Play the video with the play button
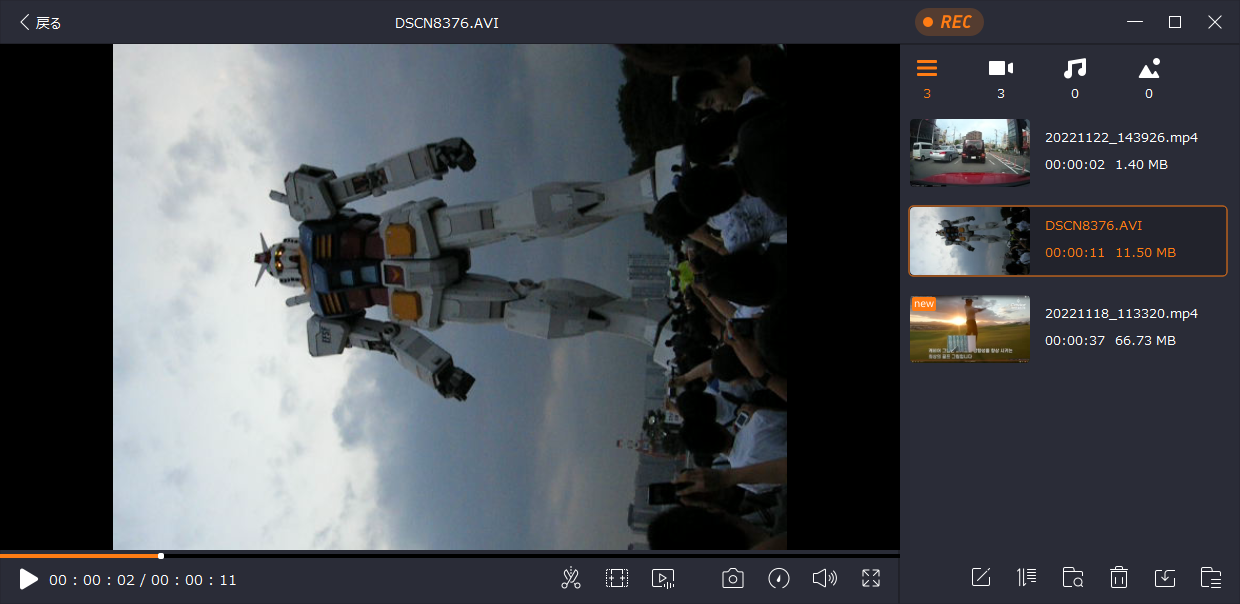Viewport: 1240px width, 604px height. coord(28,579)
